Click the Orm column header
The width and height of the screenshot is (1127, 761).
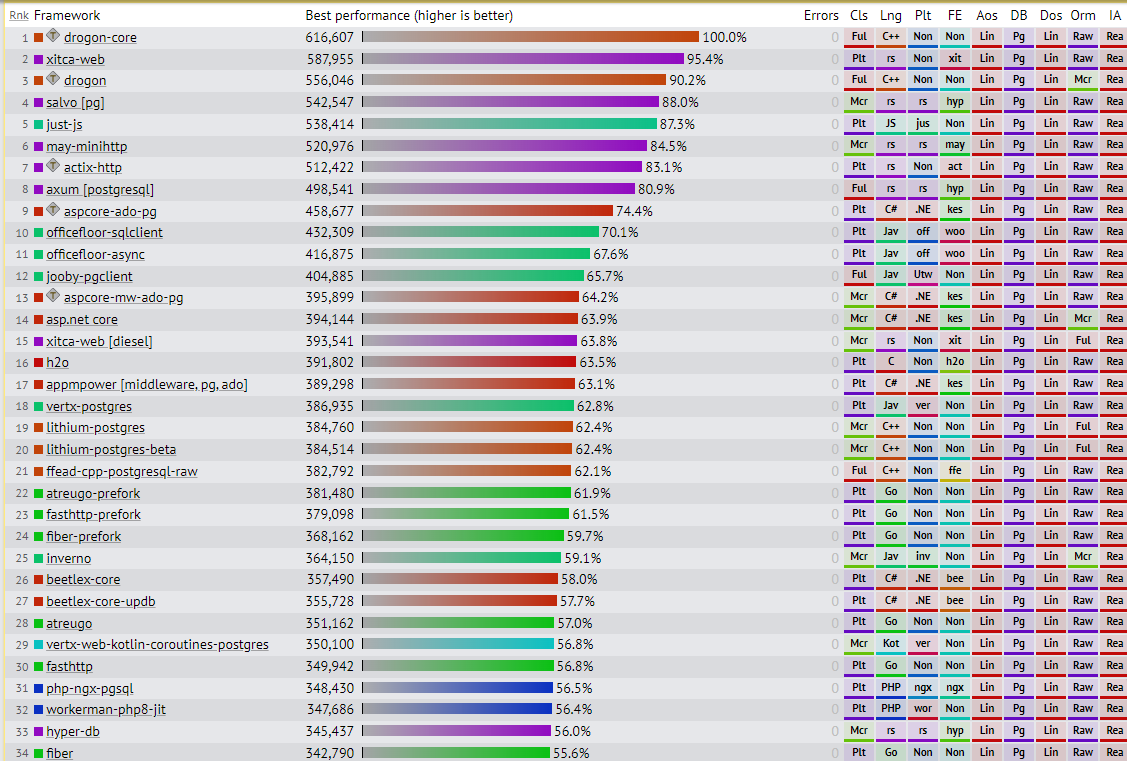pos(1082,15)
